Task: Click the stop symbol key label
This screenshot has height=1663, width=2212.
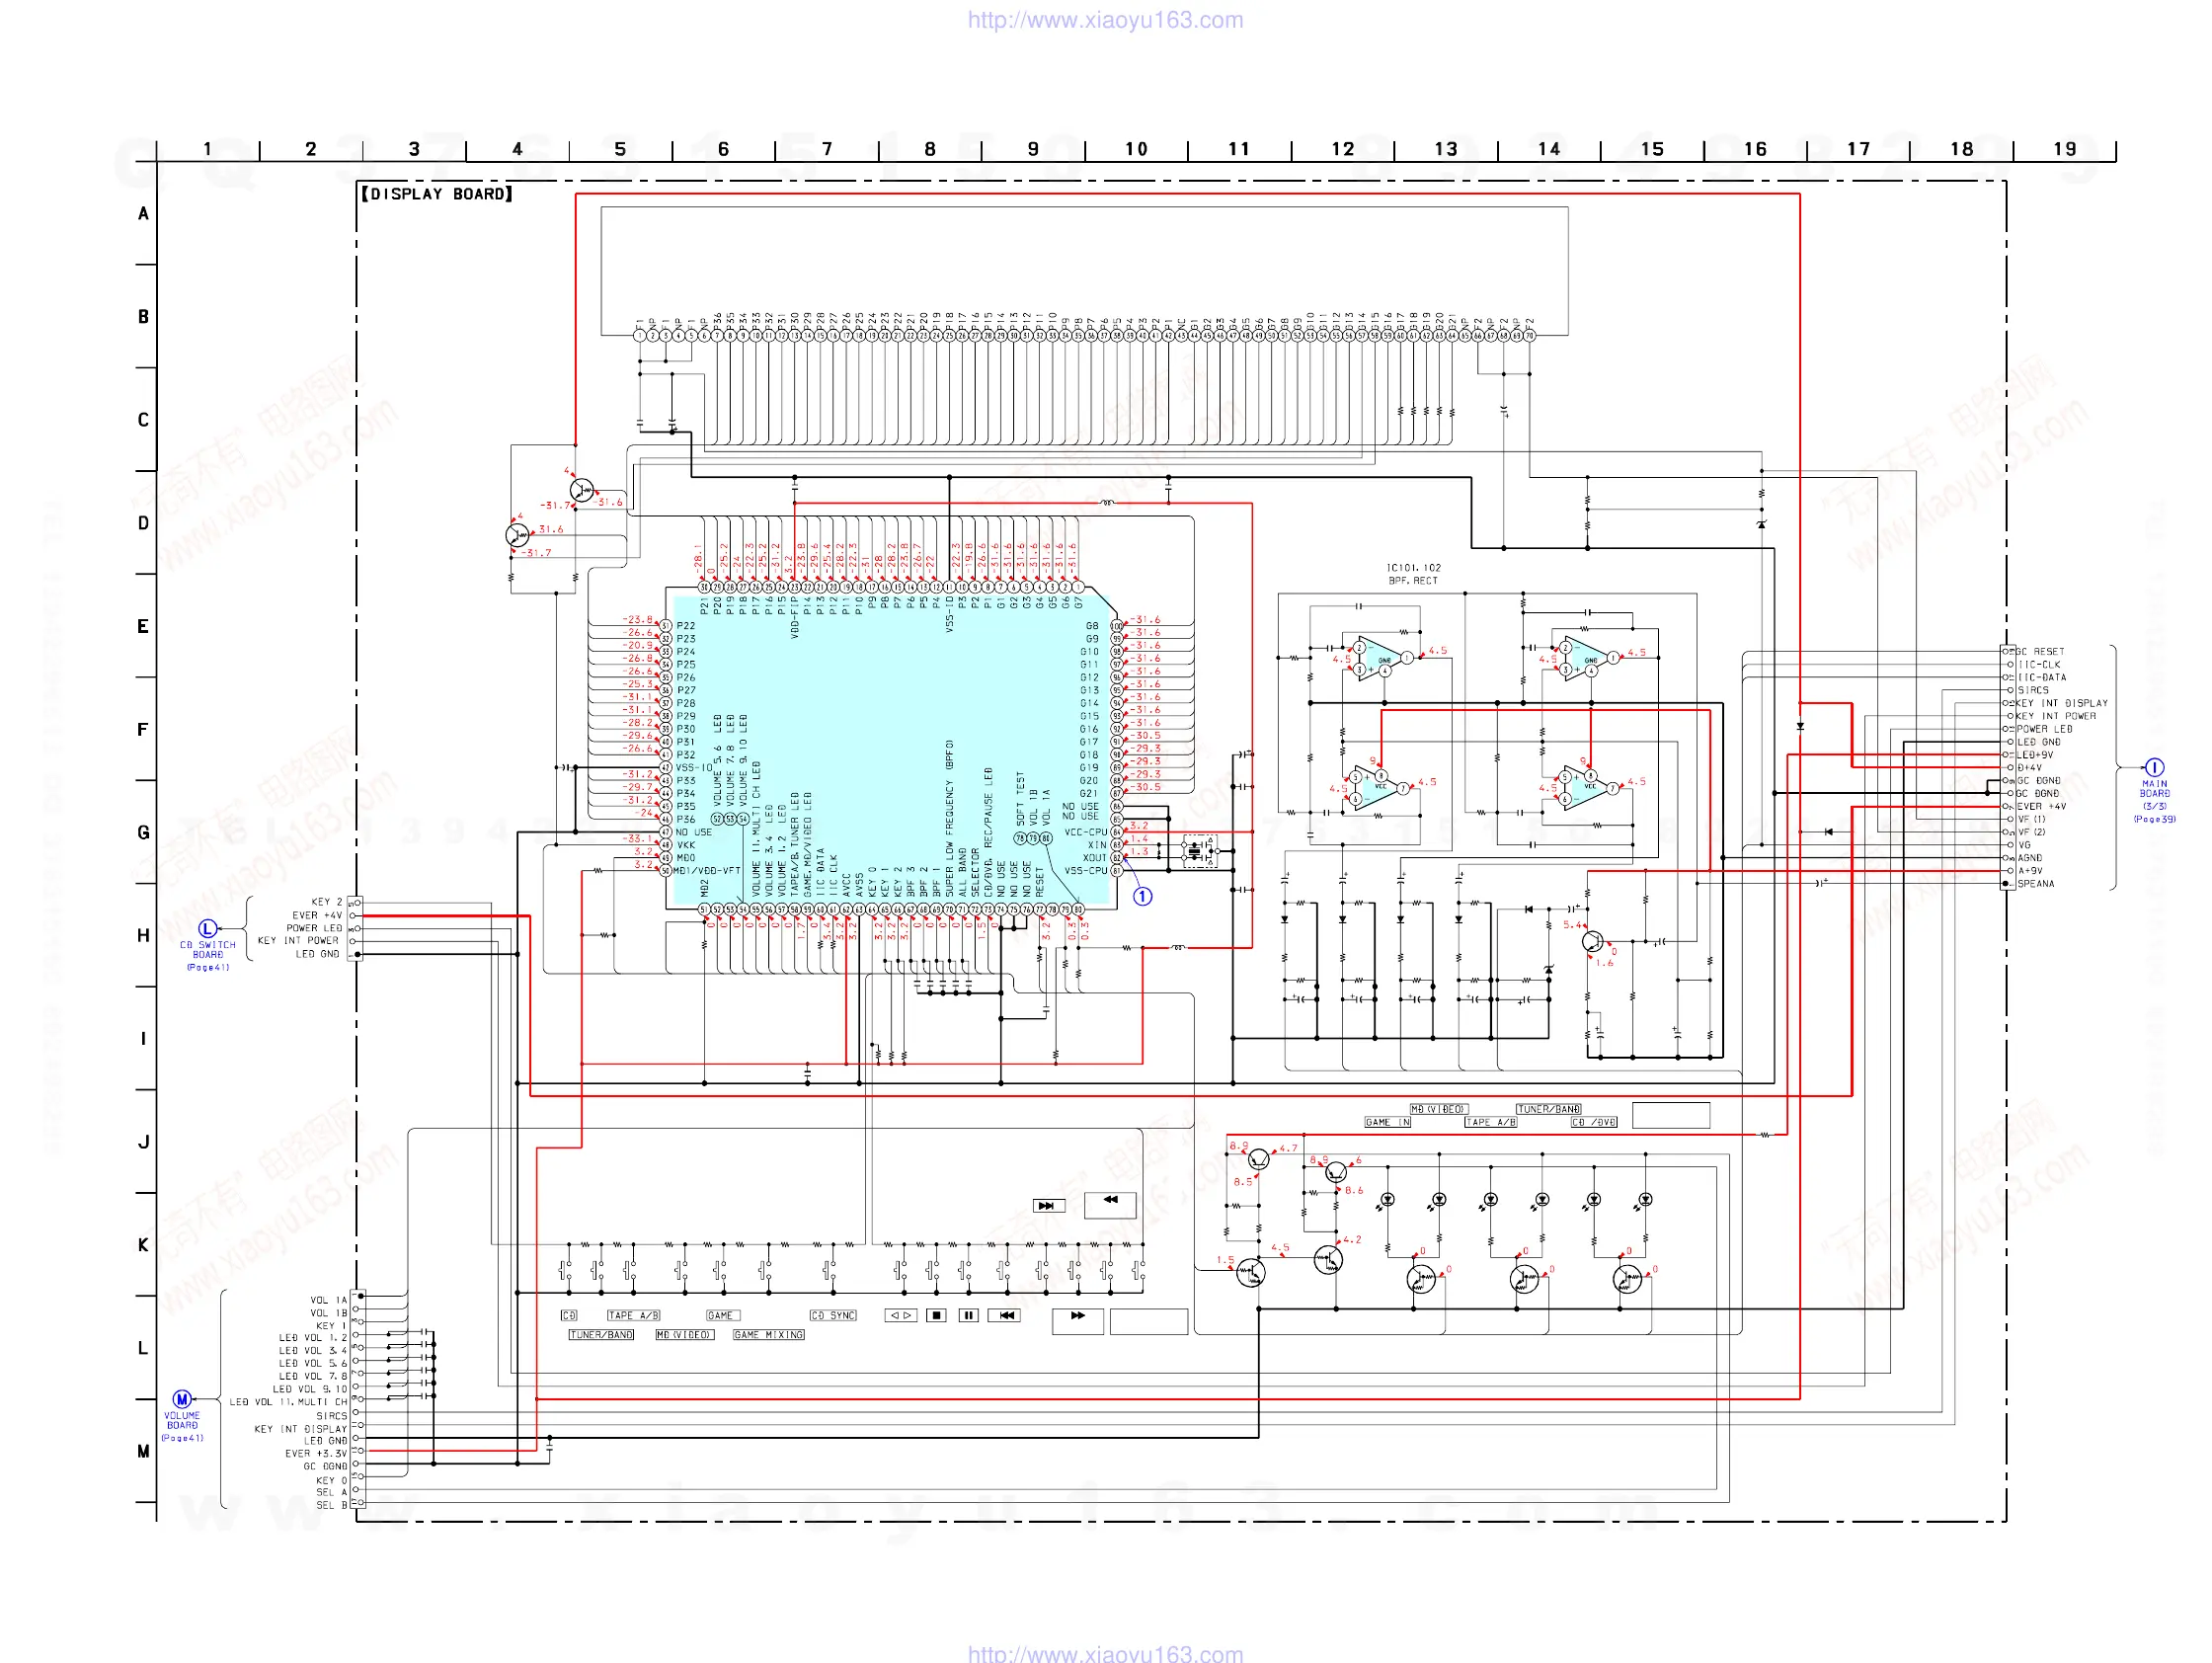Action: coord(936,1315)
